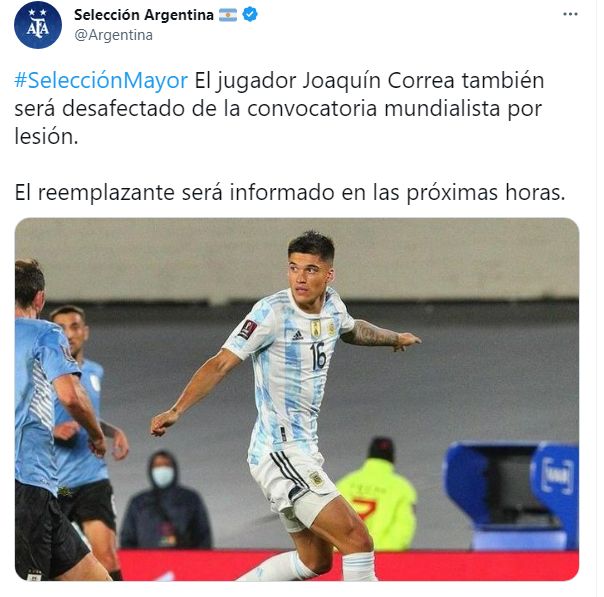
Task: Open the Selección Argentina display name
Action: 144,15
